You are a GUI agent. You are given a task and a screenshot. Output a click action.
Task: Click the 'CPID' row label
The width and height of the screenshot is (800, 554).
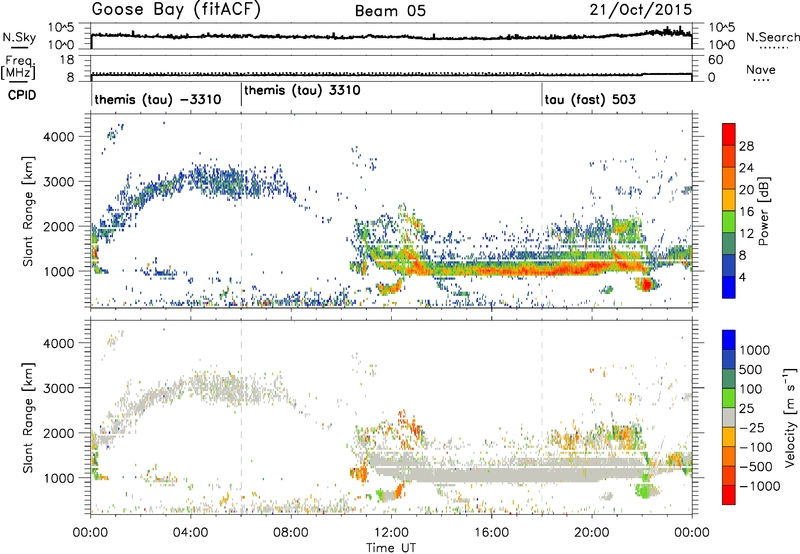coord(22,95)
